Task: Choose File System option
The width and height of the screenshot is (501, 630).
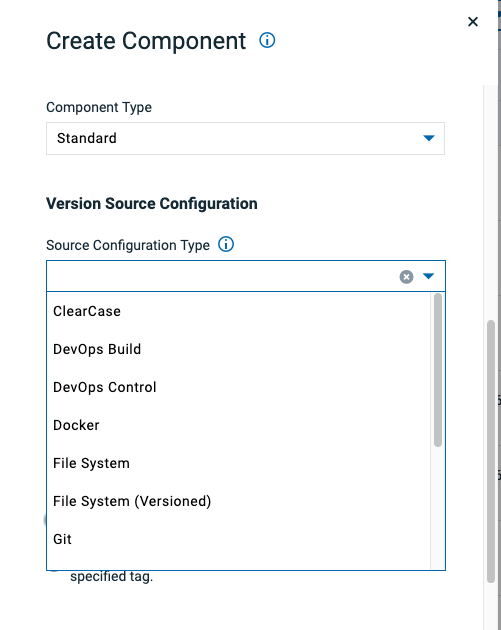Action: click(238, 463)
